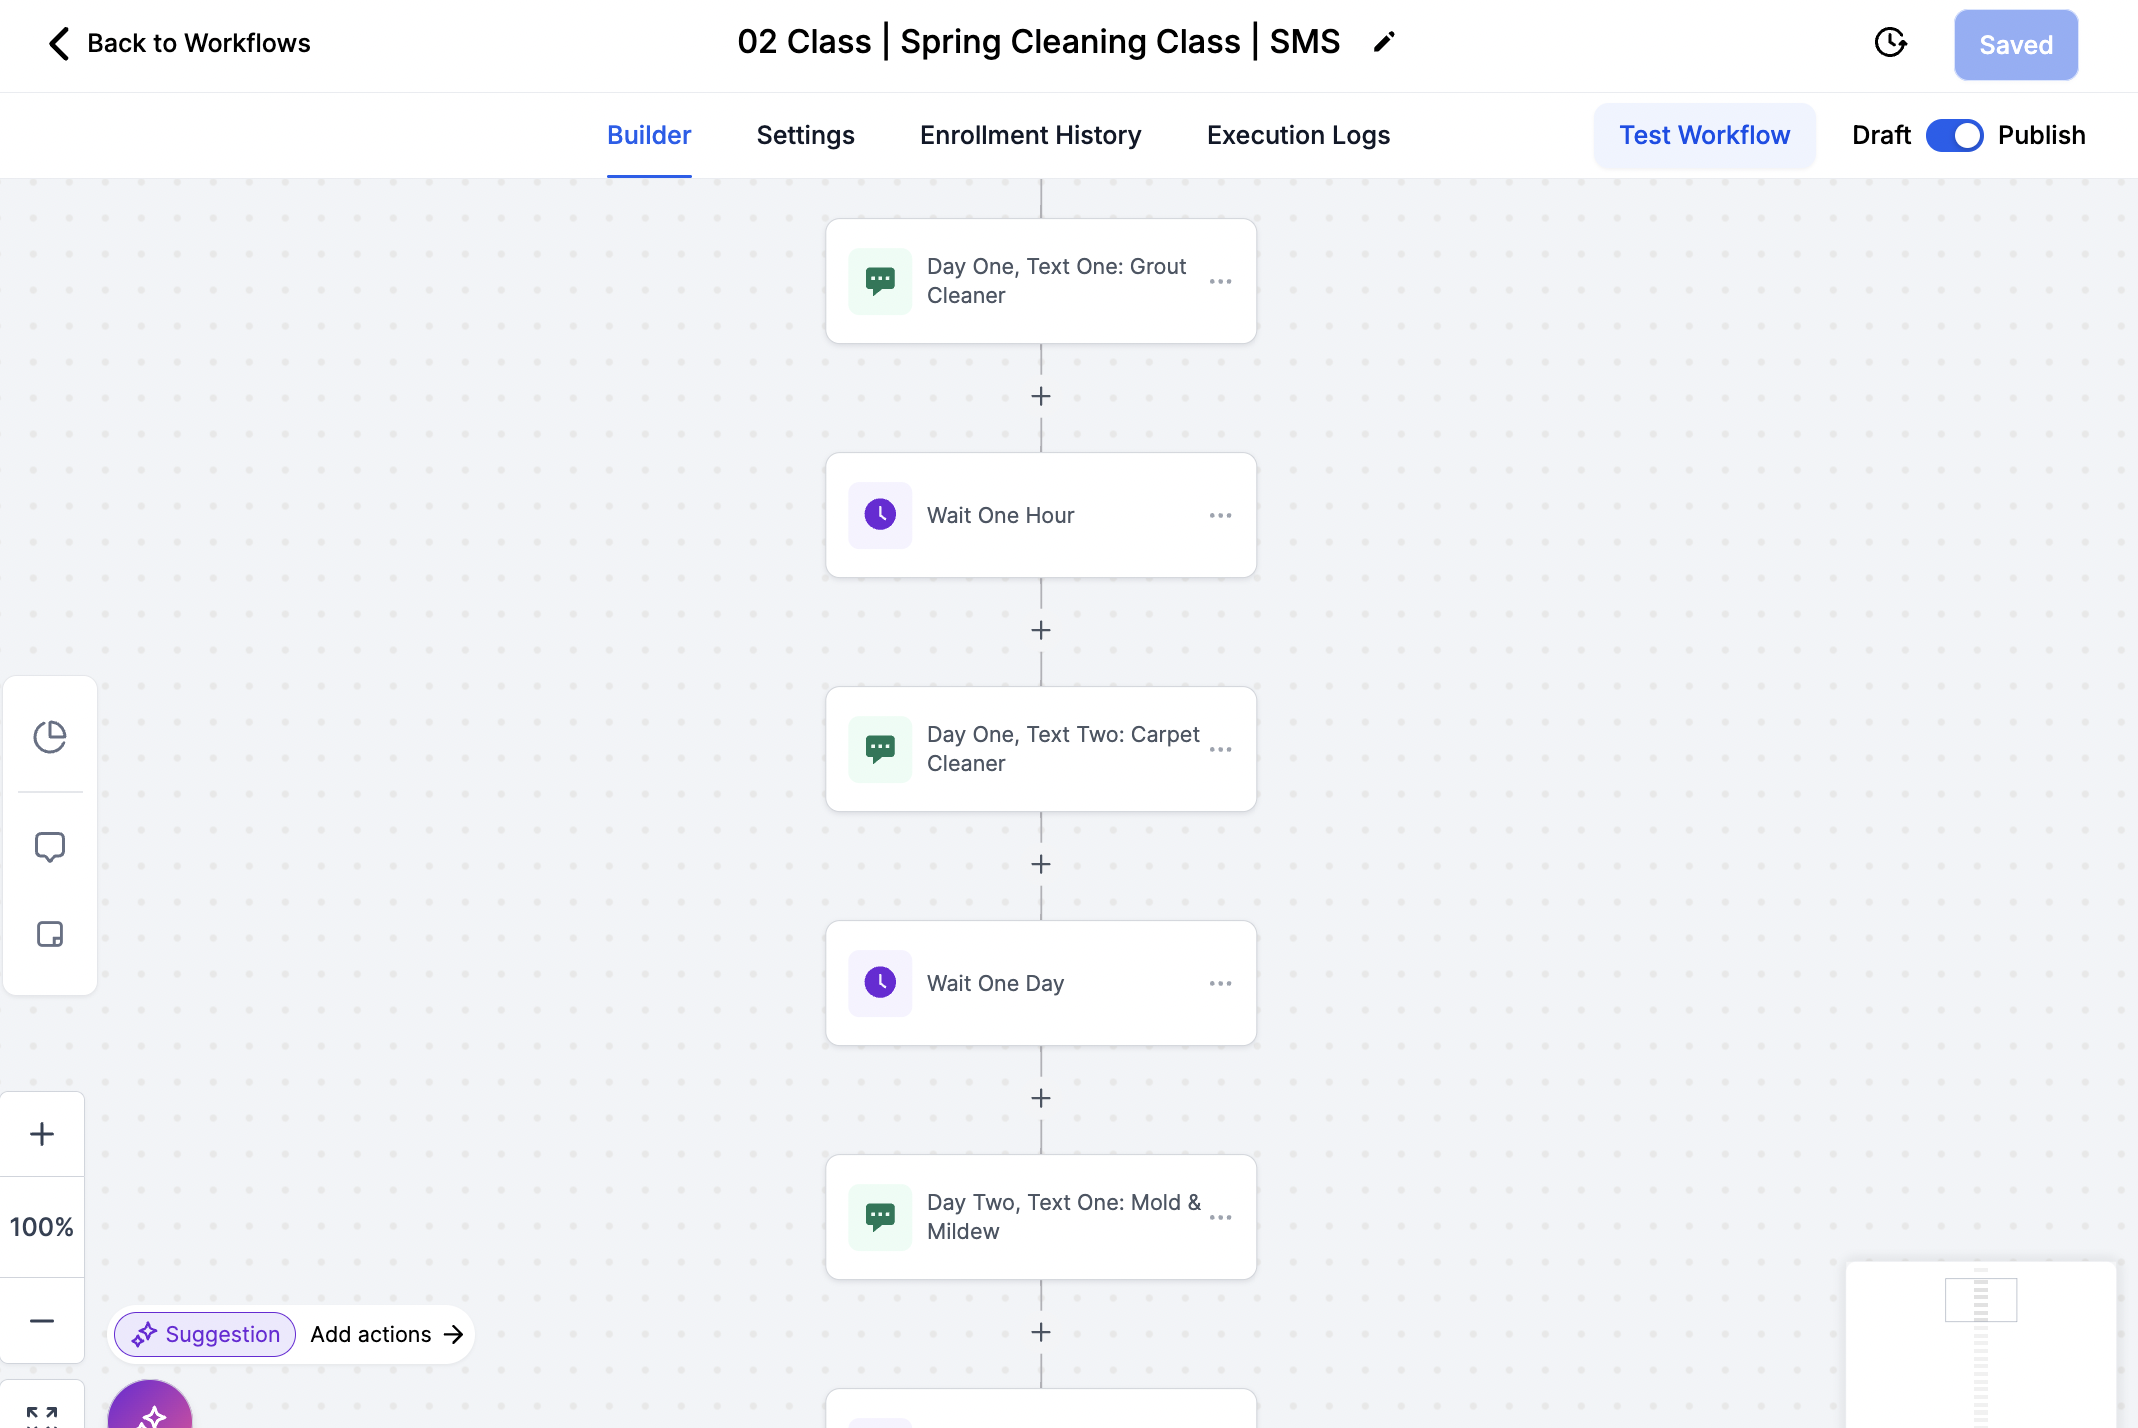Open the Enrollment History tab
Image resolution: width=2138 pixels, height=1428 pixels.
tap(1030, 135)
